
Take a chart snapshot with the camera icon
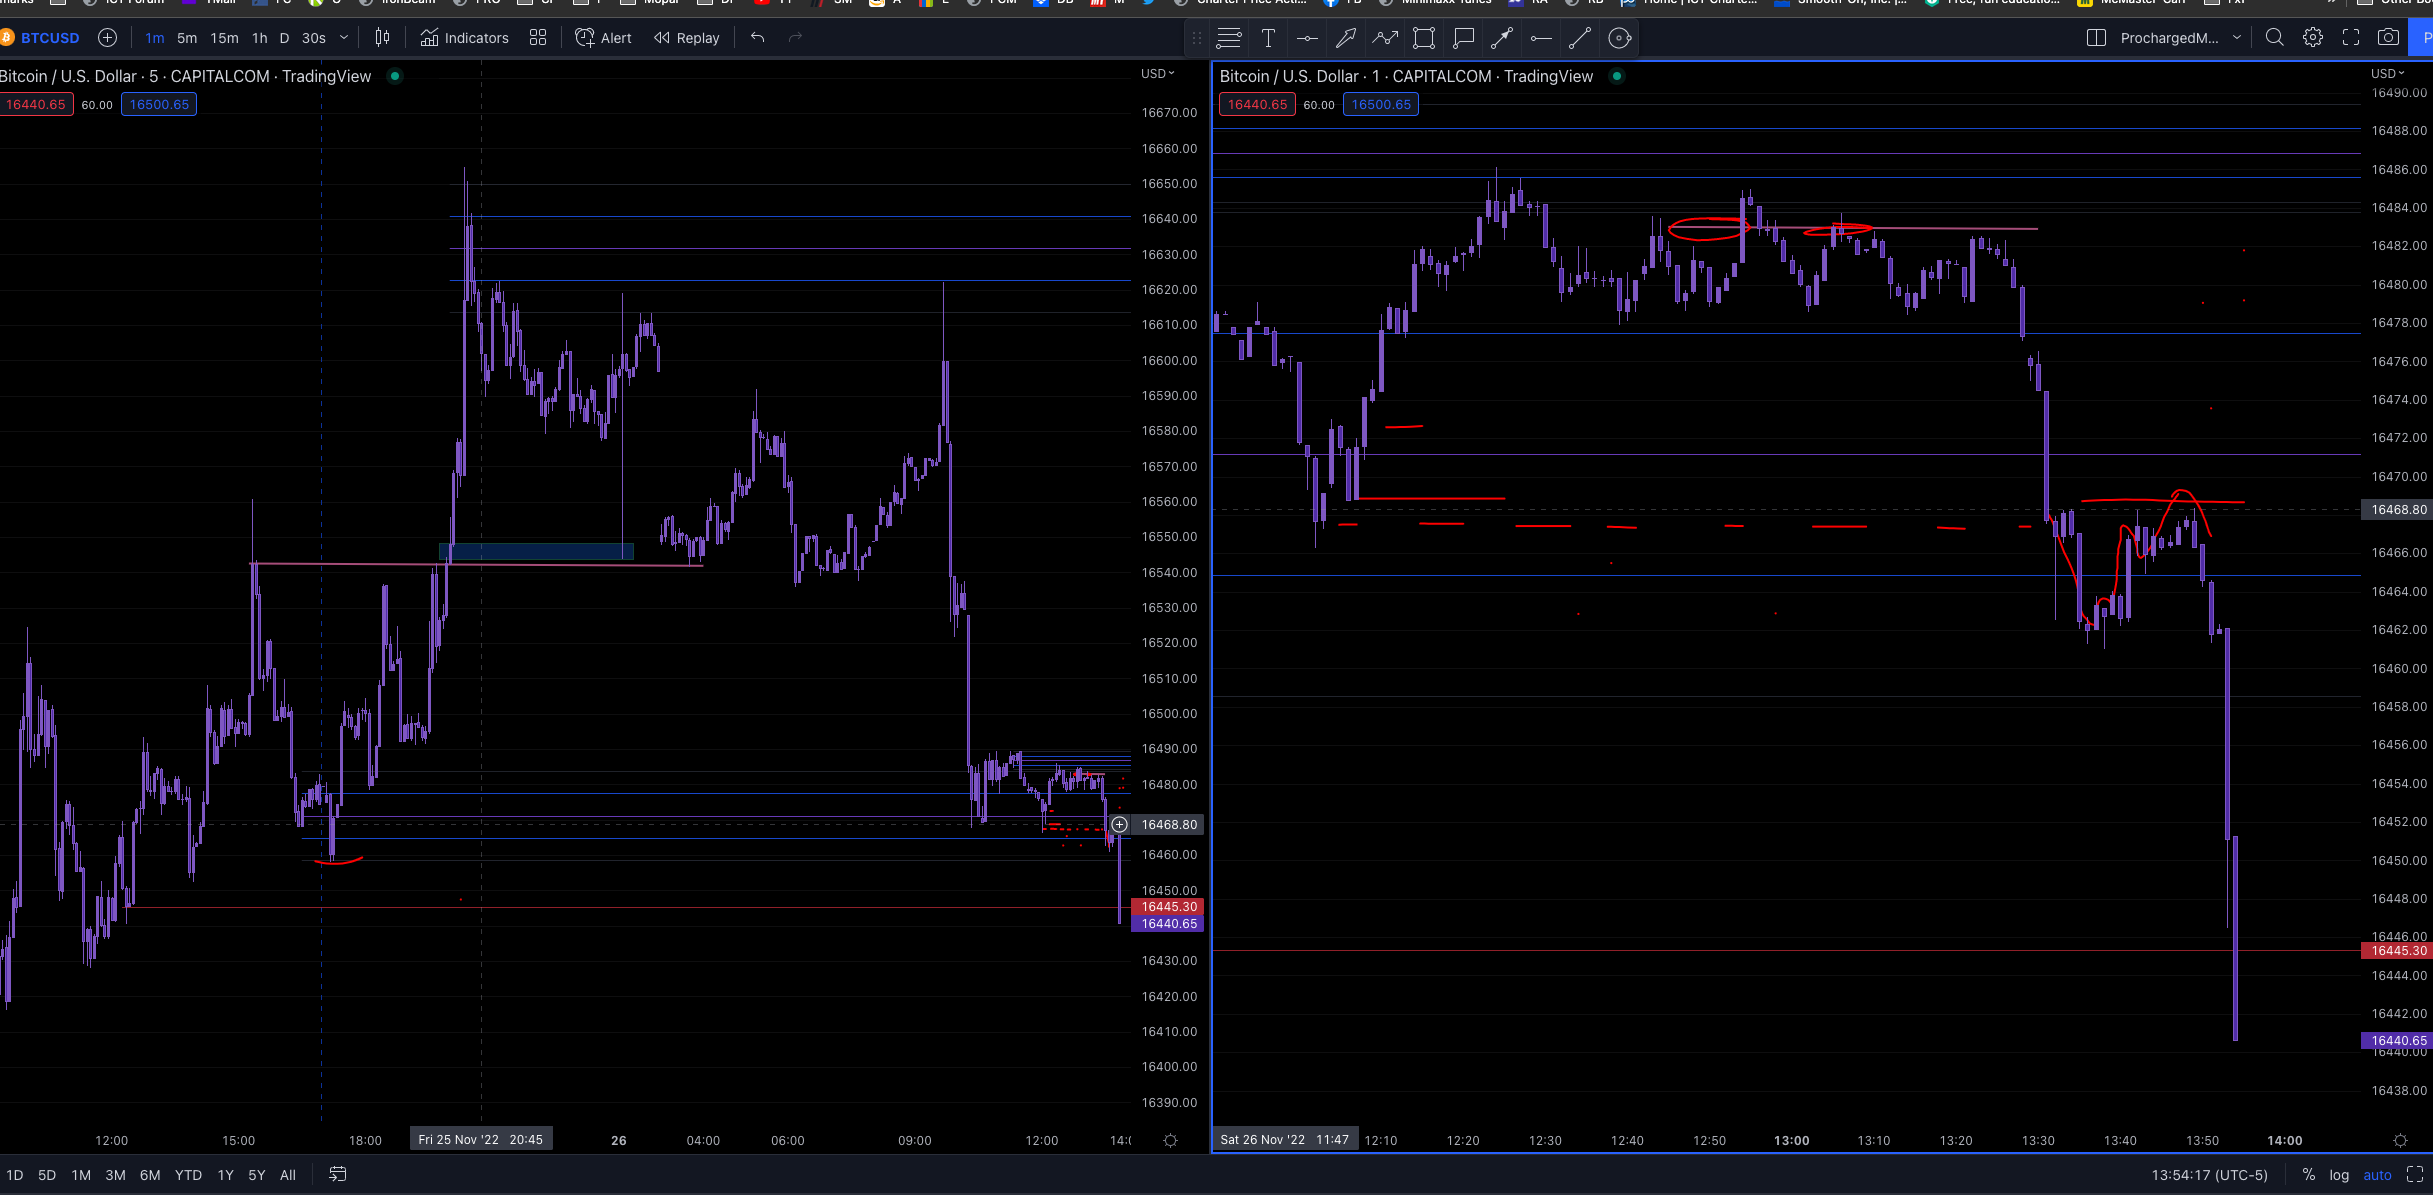2388,37
